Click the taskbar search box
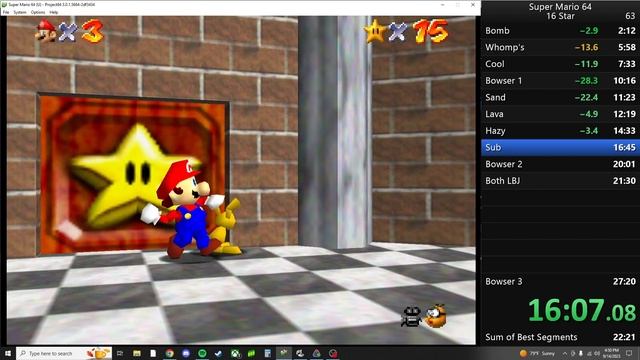Screen dimensions: 640x360 64,353
